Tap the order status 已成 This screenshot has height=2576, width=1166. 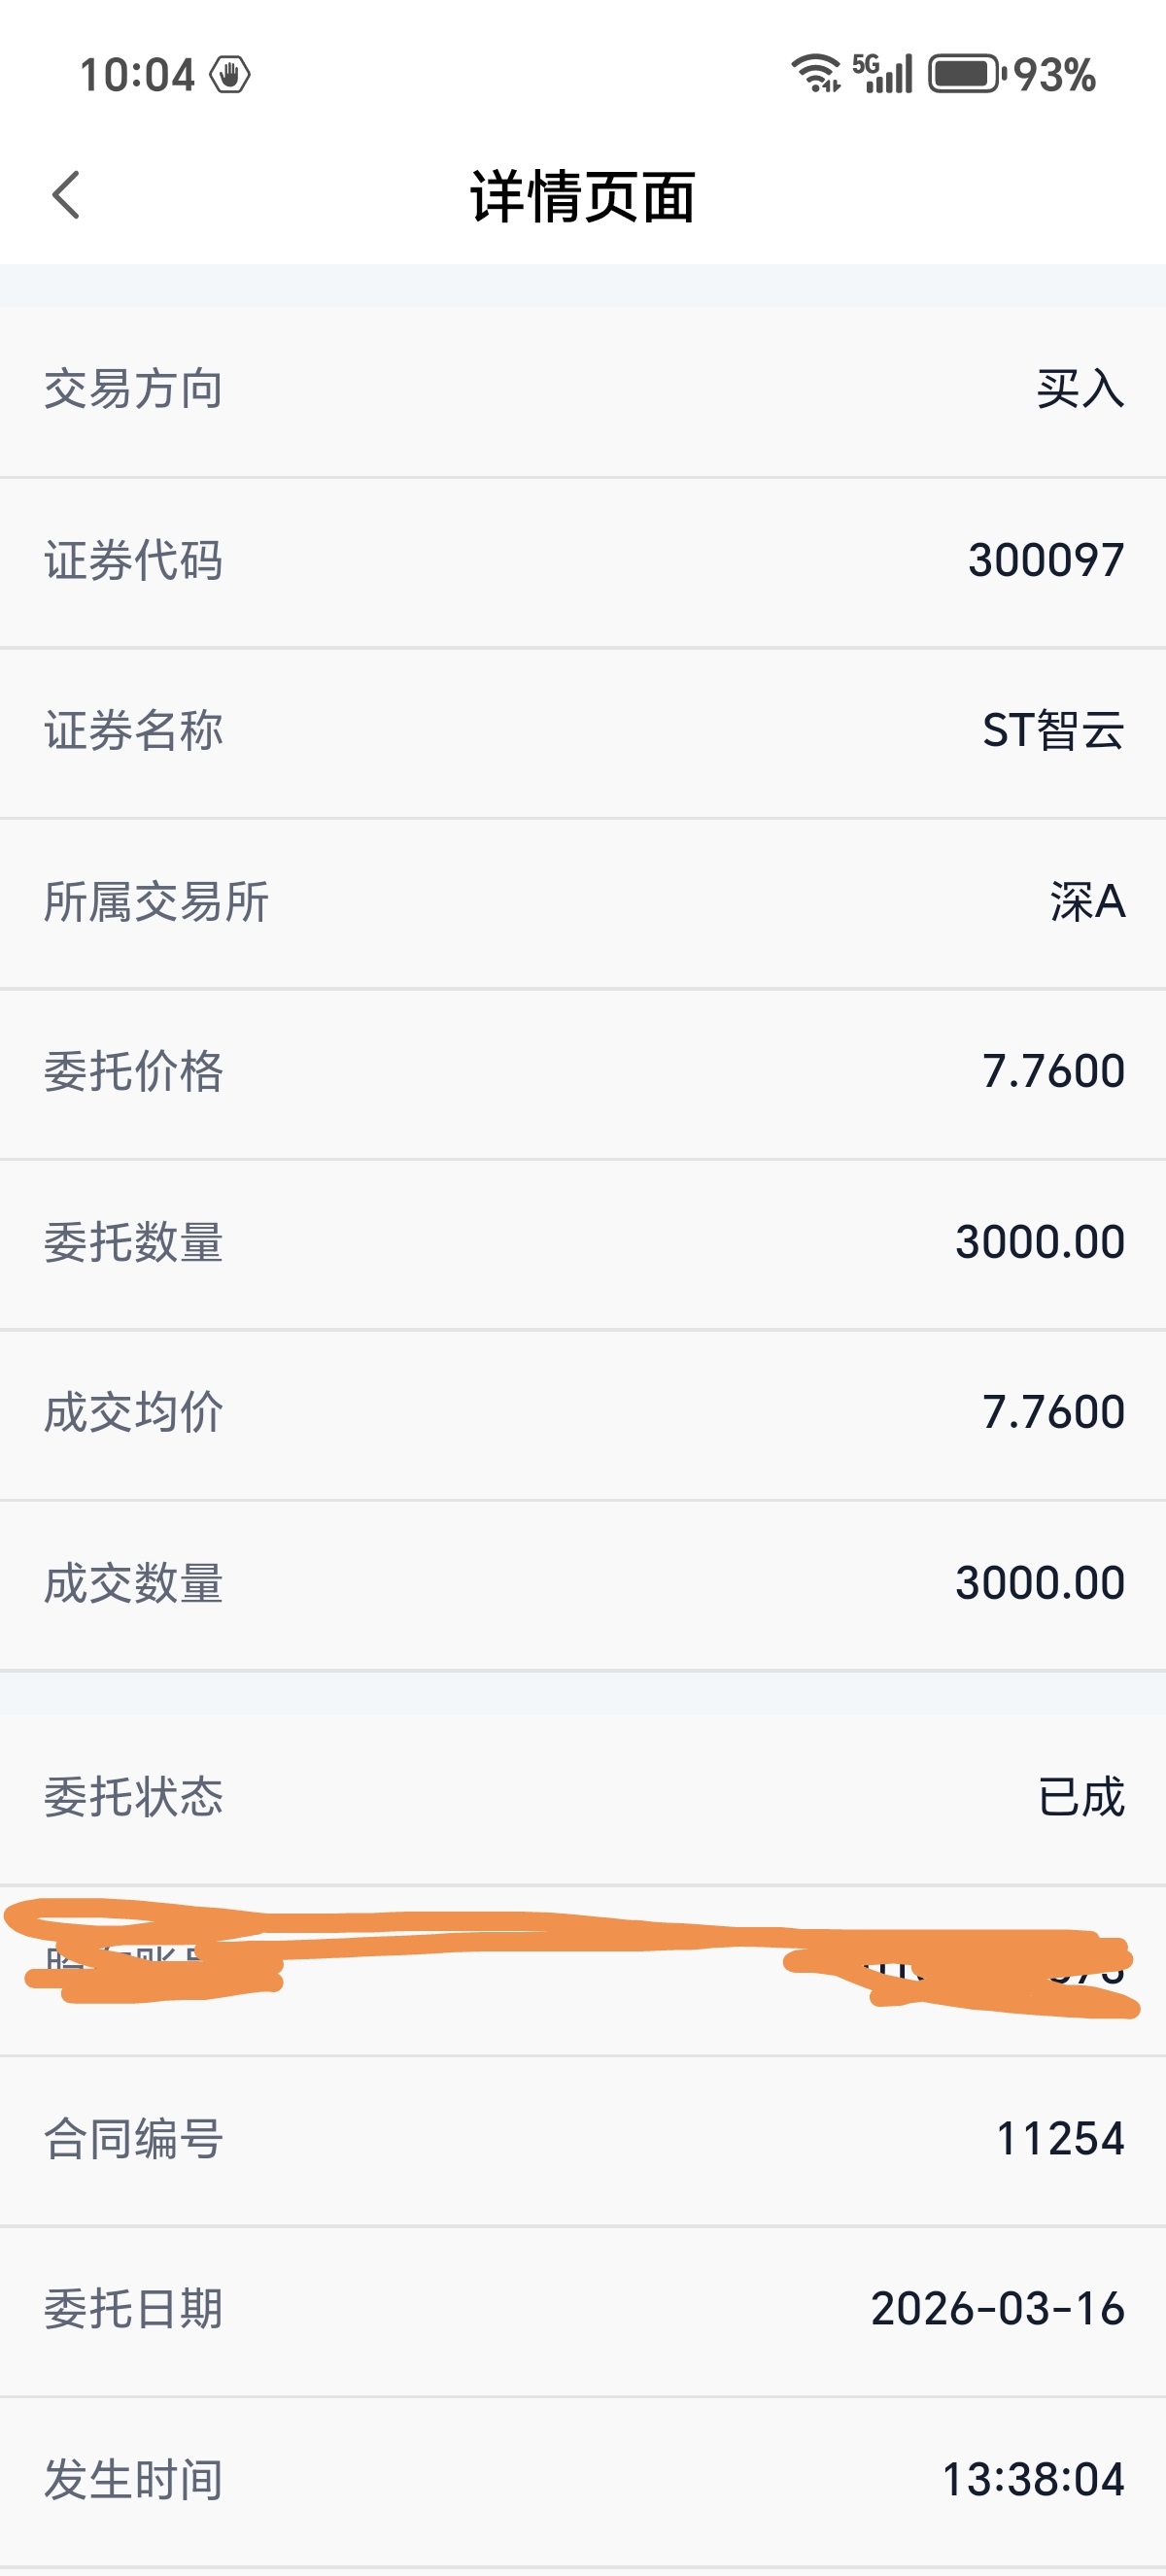pos(1081,1797)
